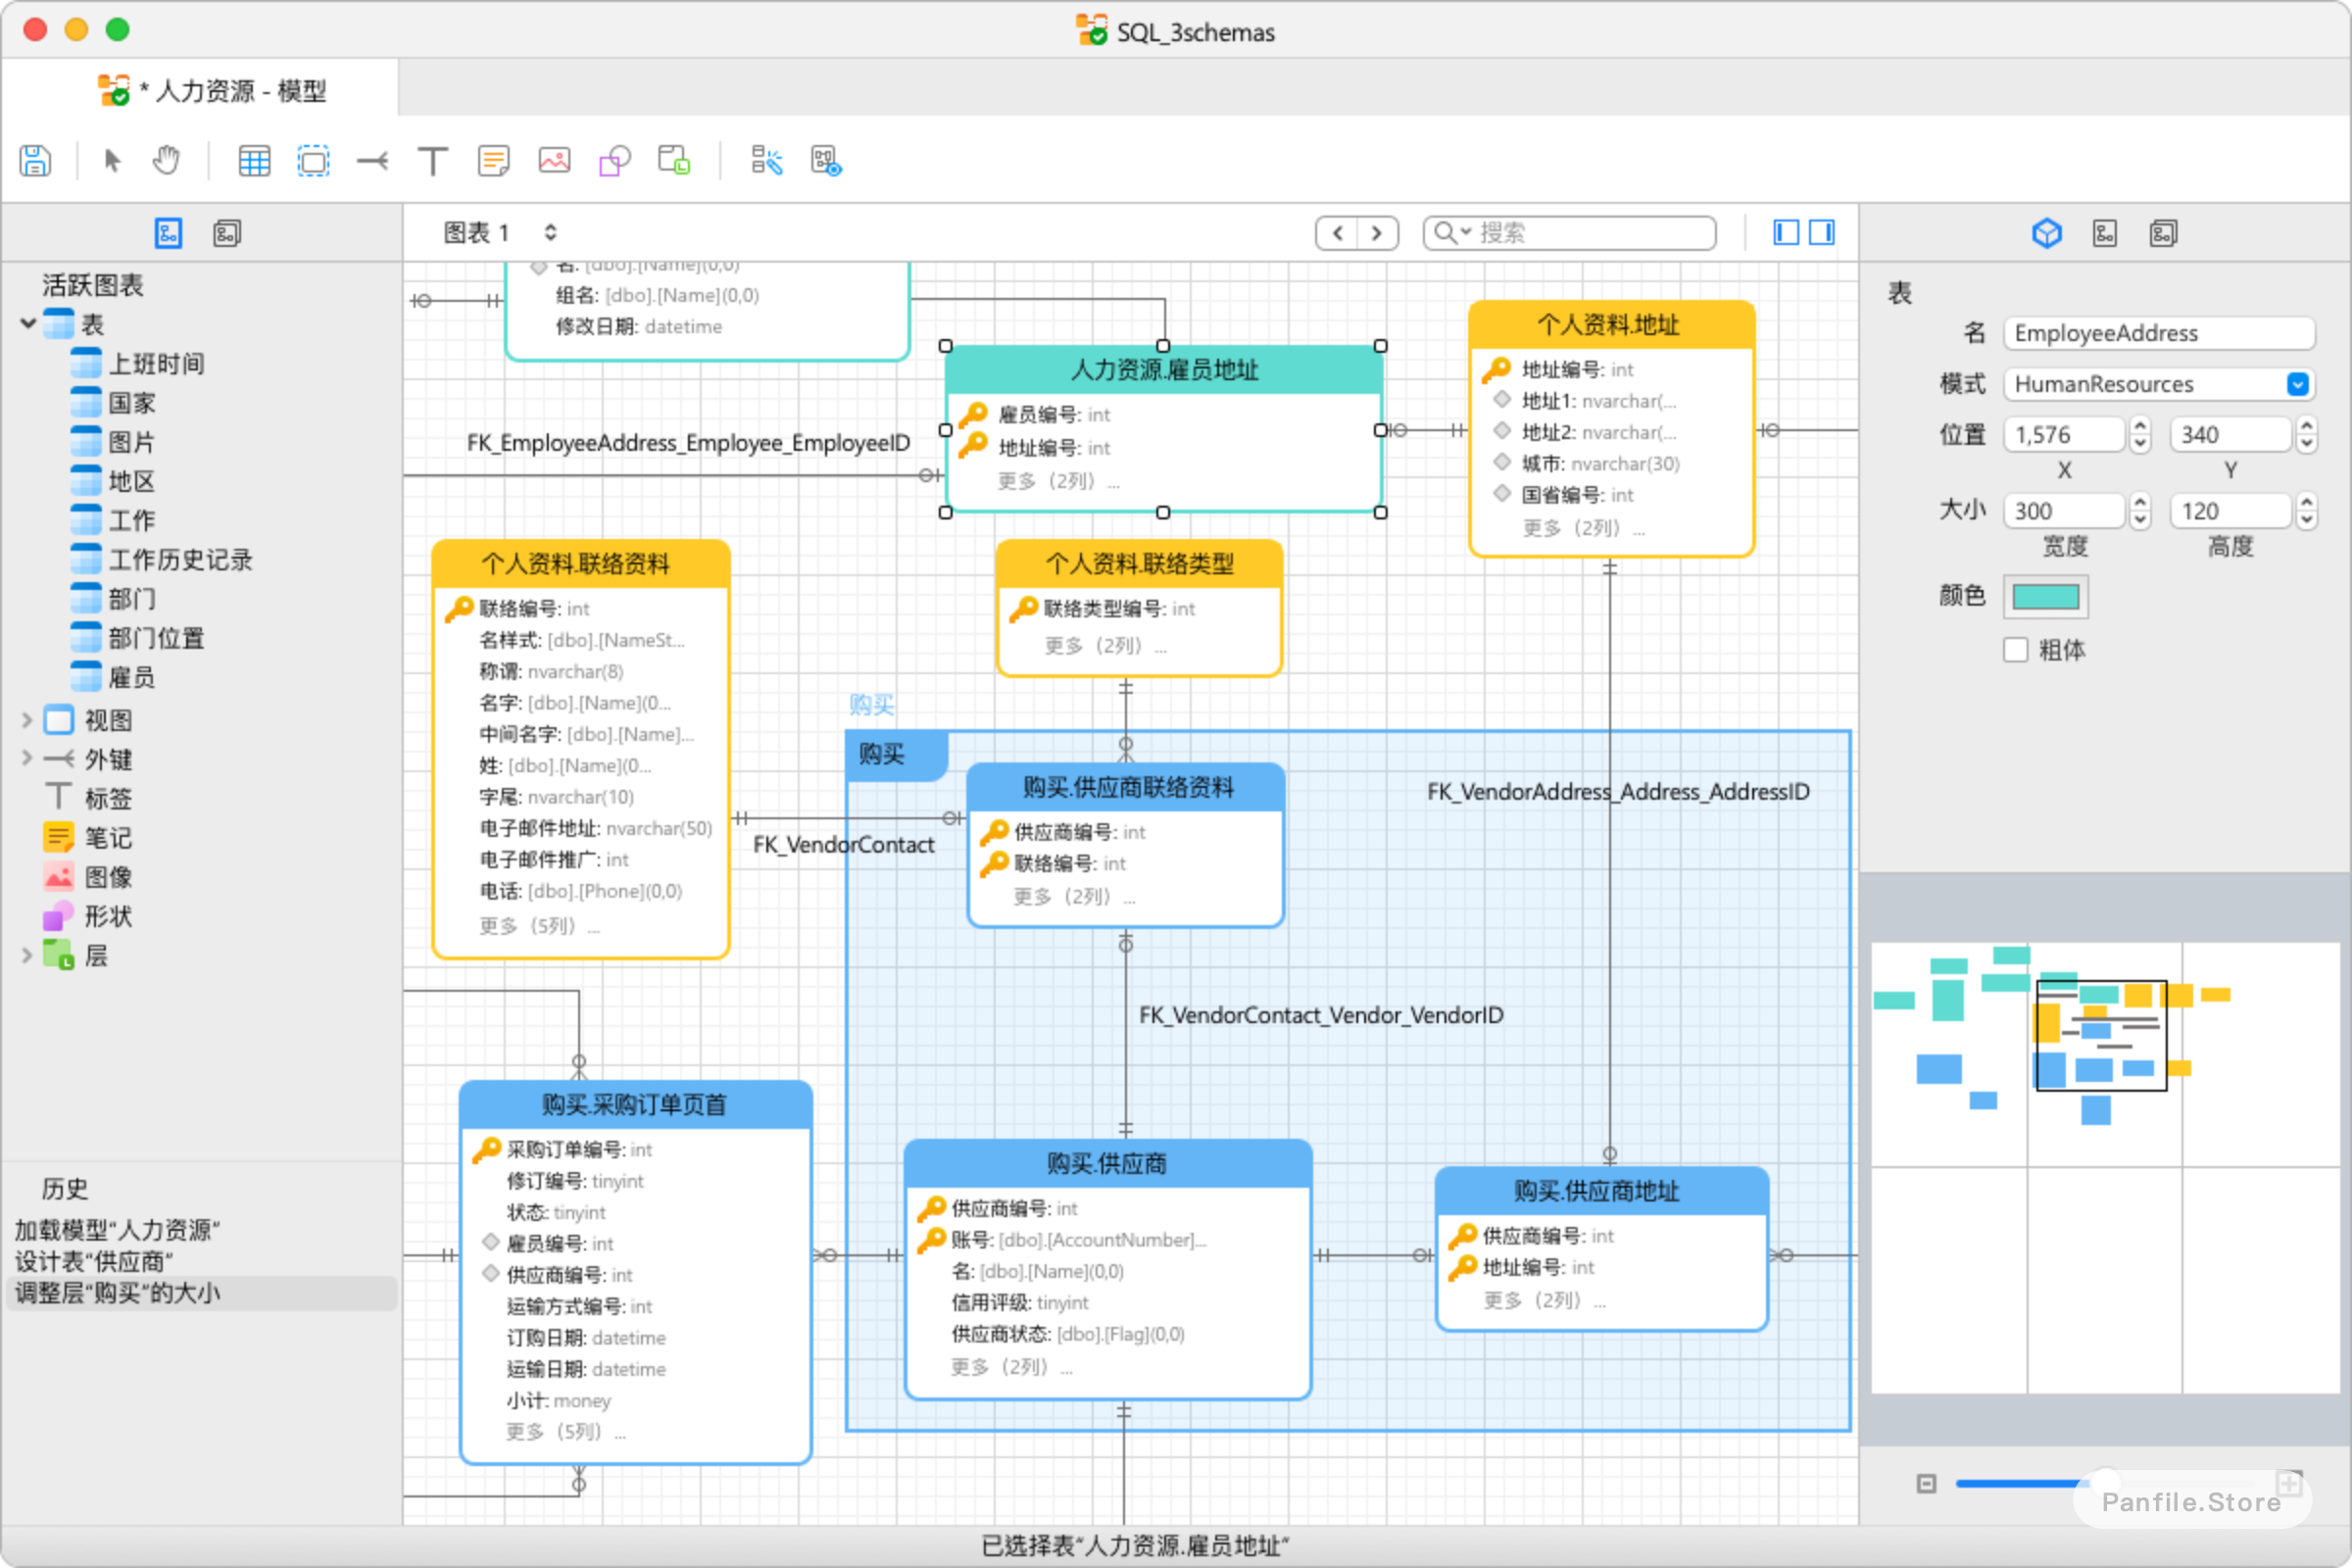Click the 搜索 search field
This screenshot has width=2352, height=1568.
click(x=1570, y=233)
